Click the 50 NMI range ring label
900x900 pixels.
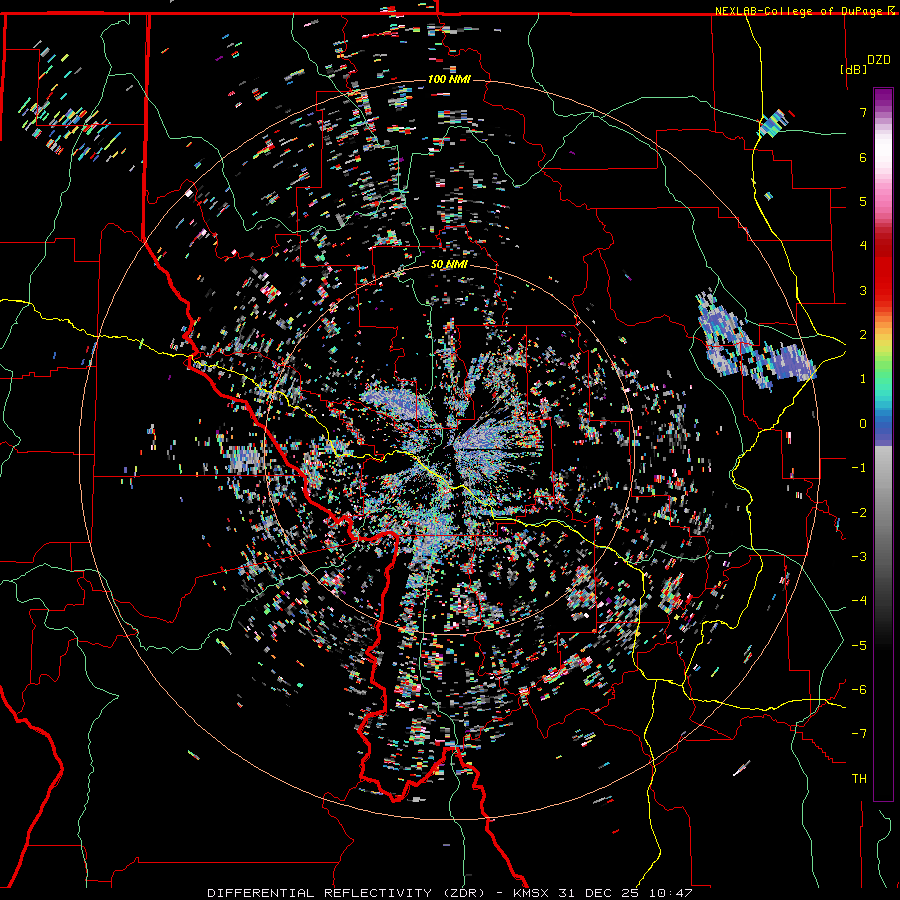(449, 265)
